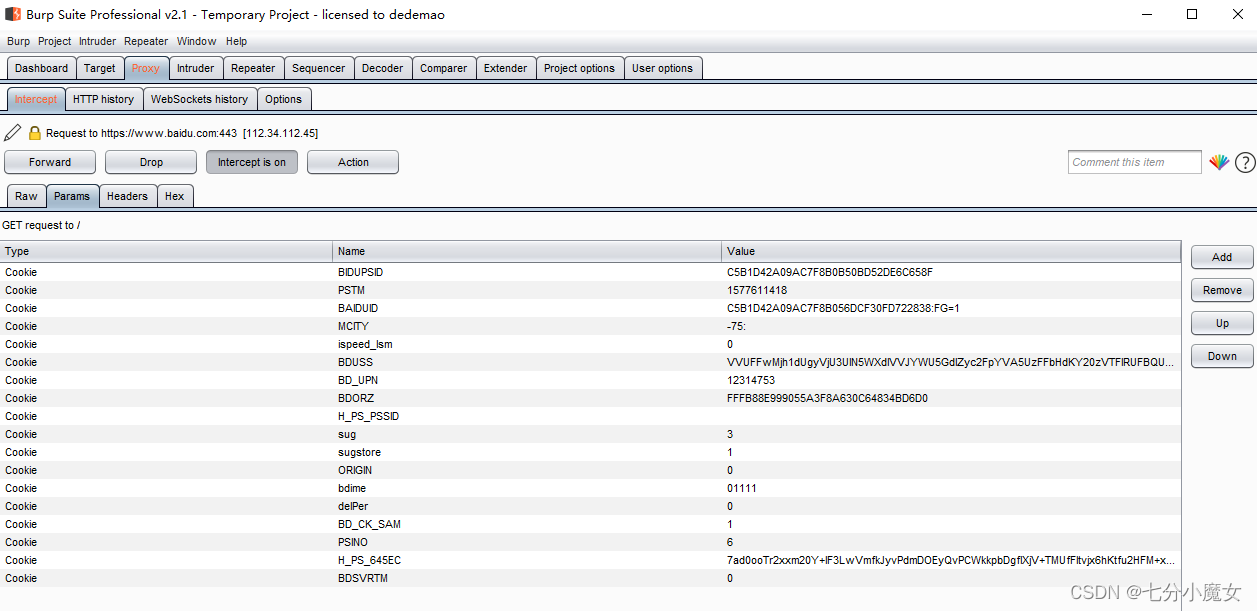Sort by the Type column header
Image resolution: width=1257 pixels, height=611 pixels.
point(166,251)
